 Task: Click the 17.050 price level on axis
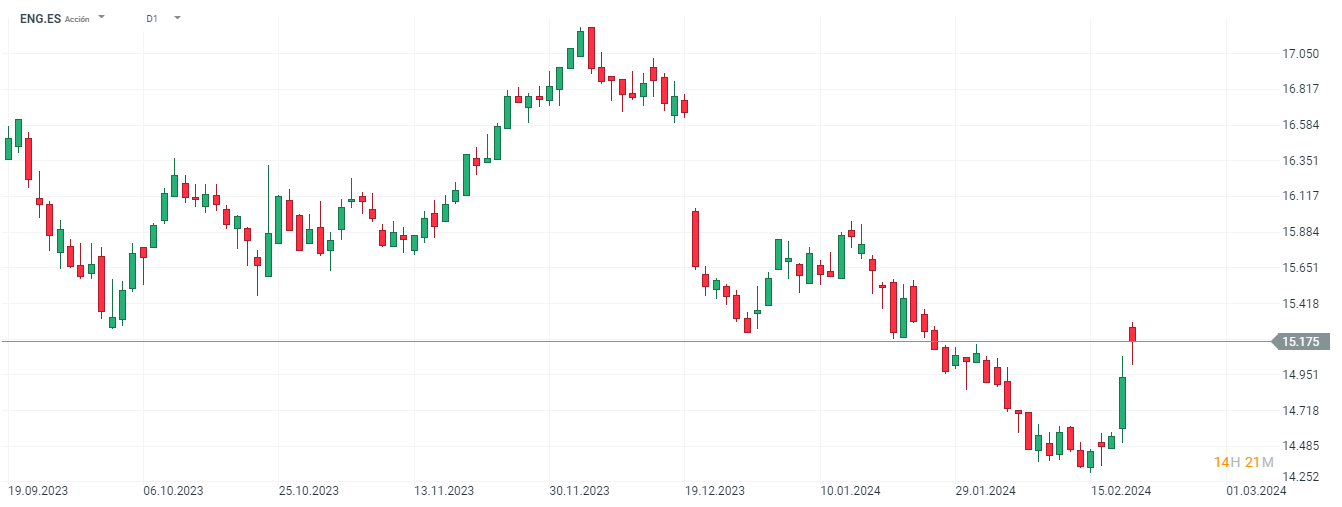click(x=1300, y=53)
